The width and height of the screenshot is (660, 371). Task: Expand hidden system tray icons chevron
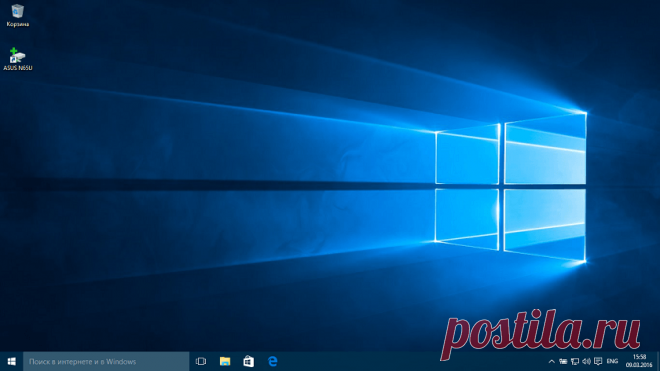pyautogui.click(x=551, y=361)
